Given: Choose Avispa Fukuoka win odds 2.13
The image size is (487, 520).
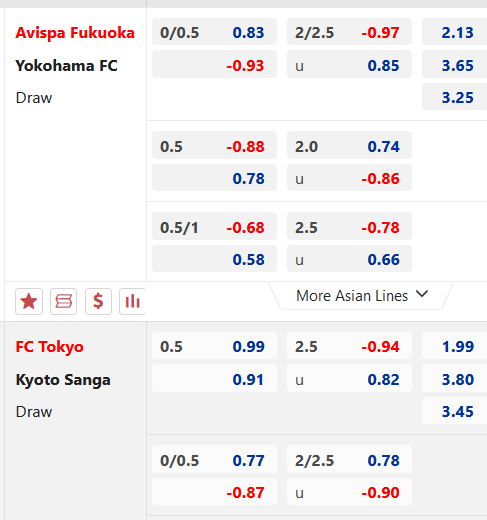Looking at the screenshot, I should (455, 32).
